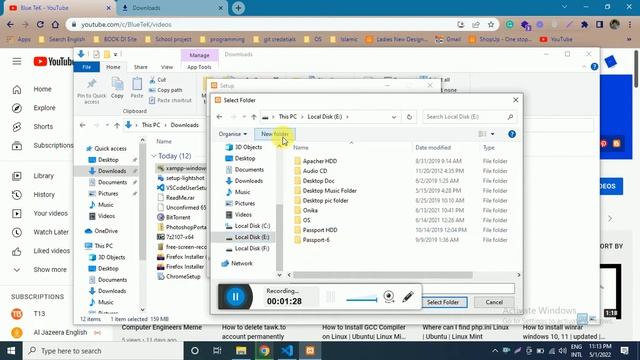This screenshot has width=640, height=360.
Task: Select the Audio CD folder
Action: pyautogui.click(x=315, y=171)
